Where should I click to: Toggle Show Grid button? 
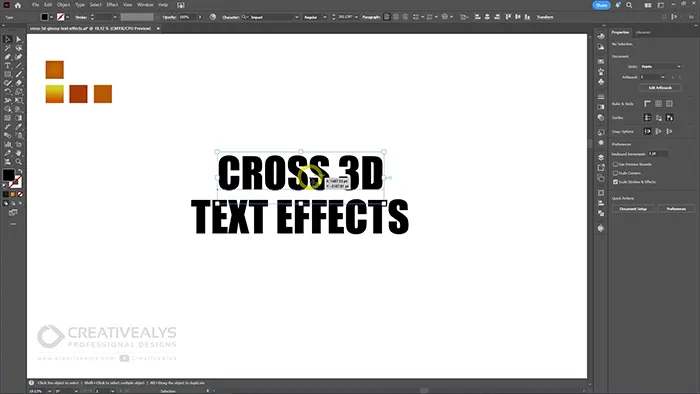pyautogui.click(x=658, y=104)
